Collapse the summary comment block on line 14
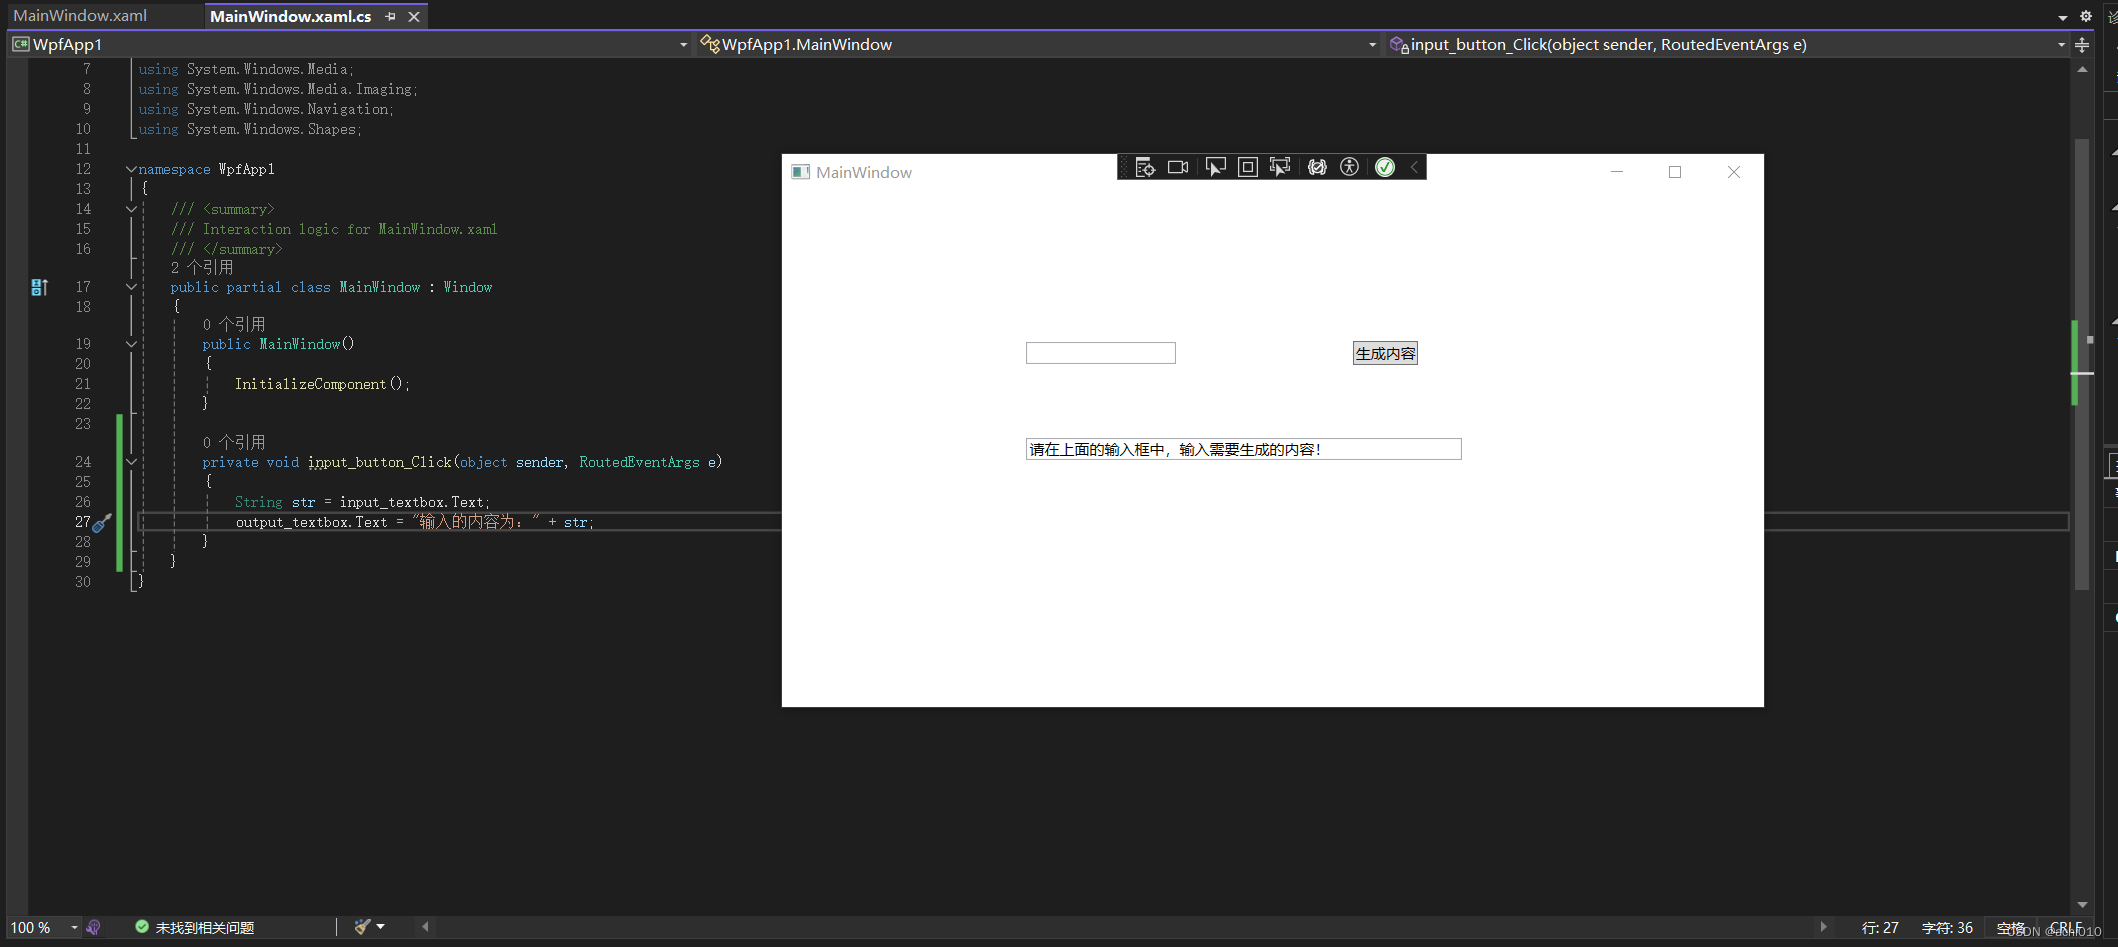Image resolution: width=2118 pixels, height=947 pixels. point(131,209)
